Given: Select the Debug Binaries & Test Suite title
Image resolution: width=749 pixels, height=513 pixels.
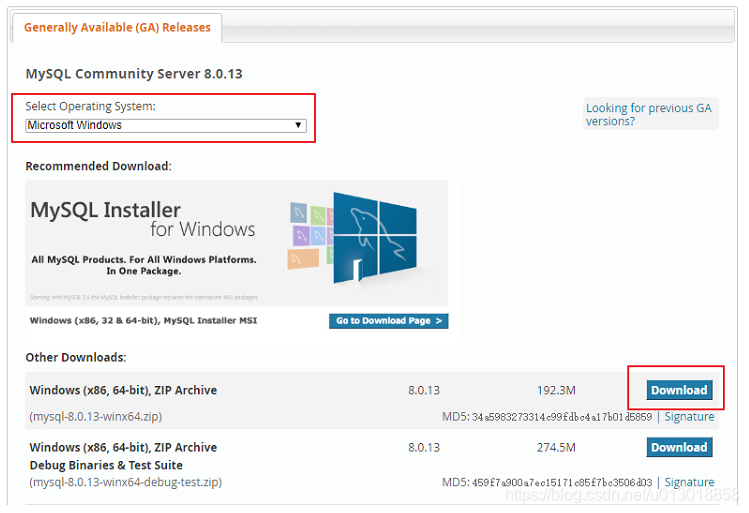Looking at the screenshot, I should (x=106, y=465).
